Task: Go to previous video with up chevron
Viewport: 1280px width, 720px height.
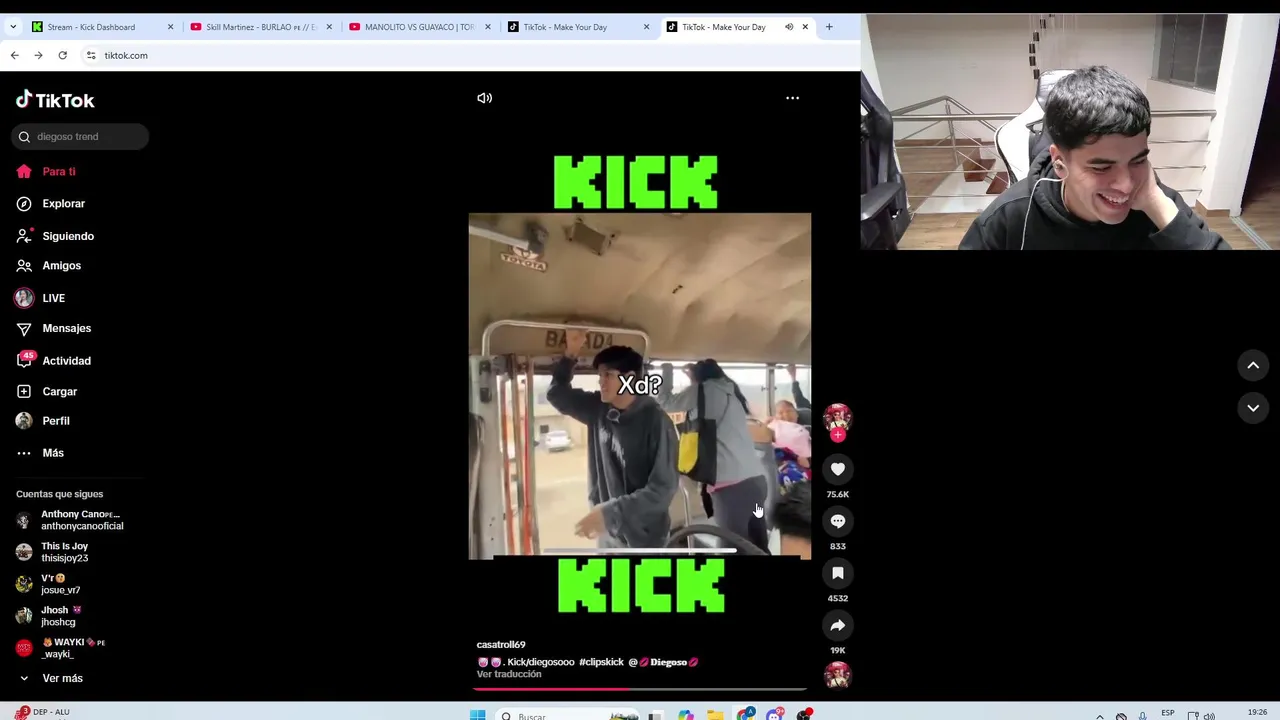Action: (1253, 366)
